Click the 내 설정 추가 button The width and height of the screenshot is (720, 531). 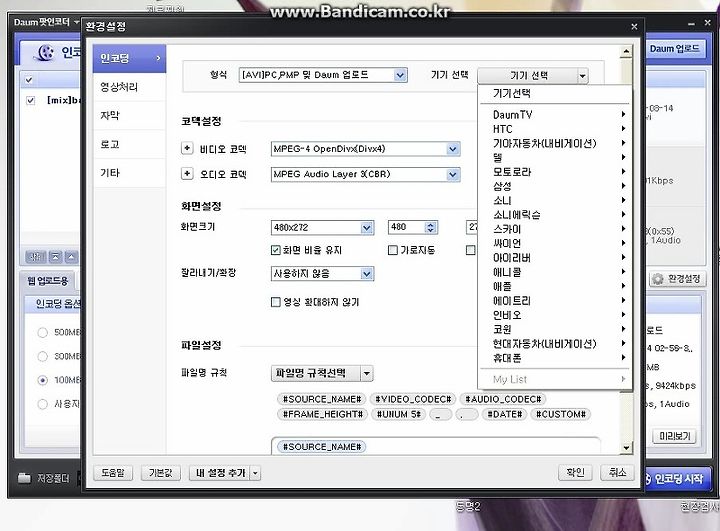(220, 473)
